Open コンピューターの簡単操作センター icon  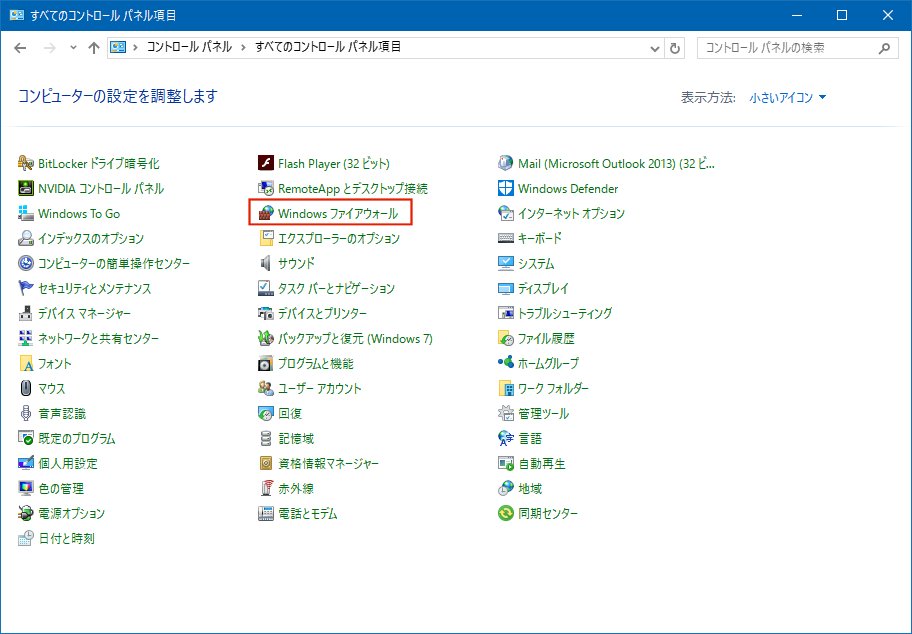point(26,263)
